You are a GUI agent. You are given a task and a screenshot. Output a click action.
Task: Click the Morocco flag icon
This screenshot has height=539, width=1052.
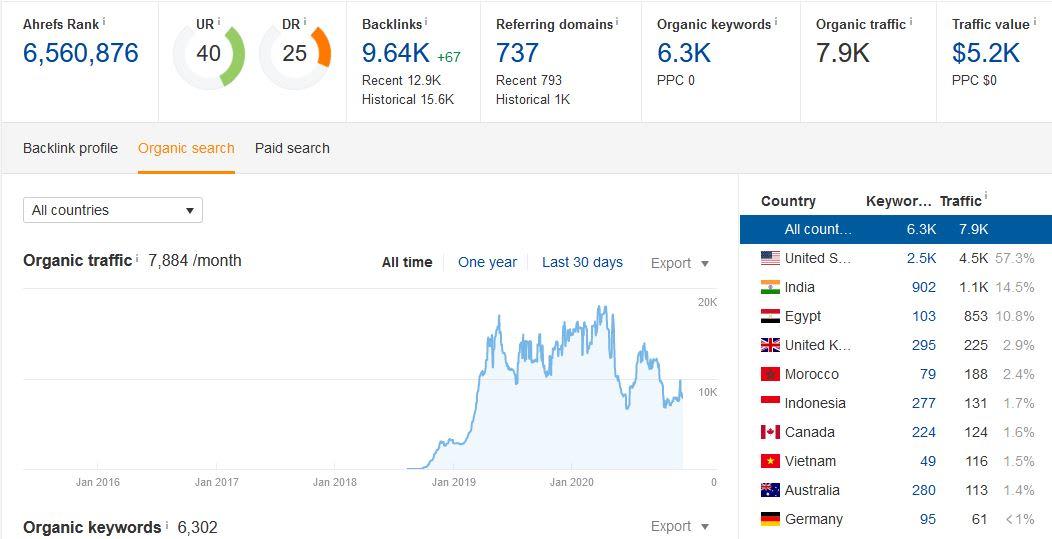click(x=770, y=374)
